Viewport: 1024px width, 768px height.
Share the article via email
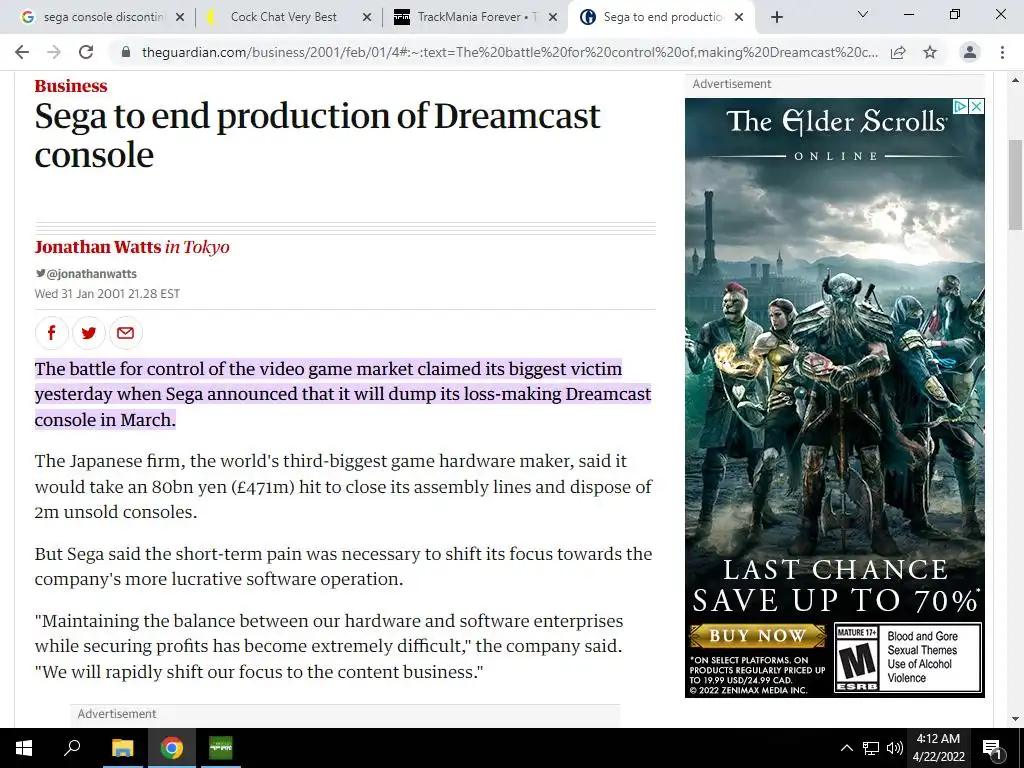(125, 332)
